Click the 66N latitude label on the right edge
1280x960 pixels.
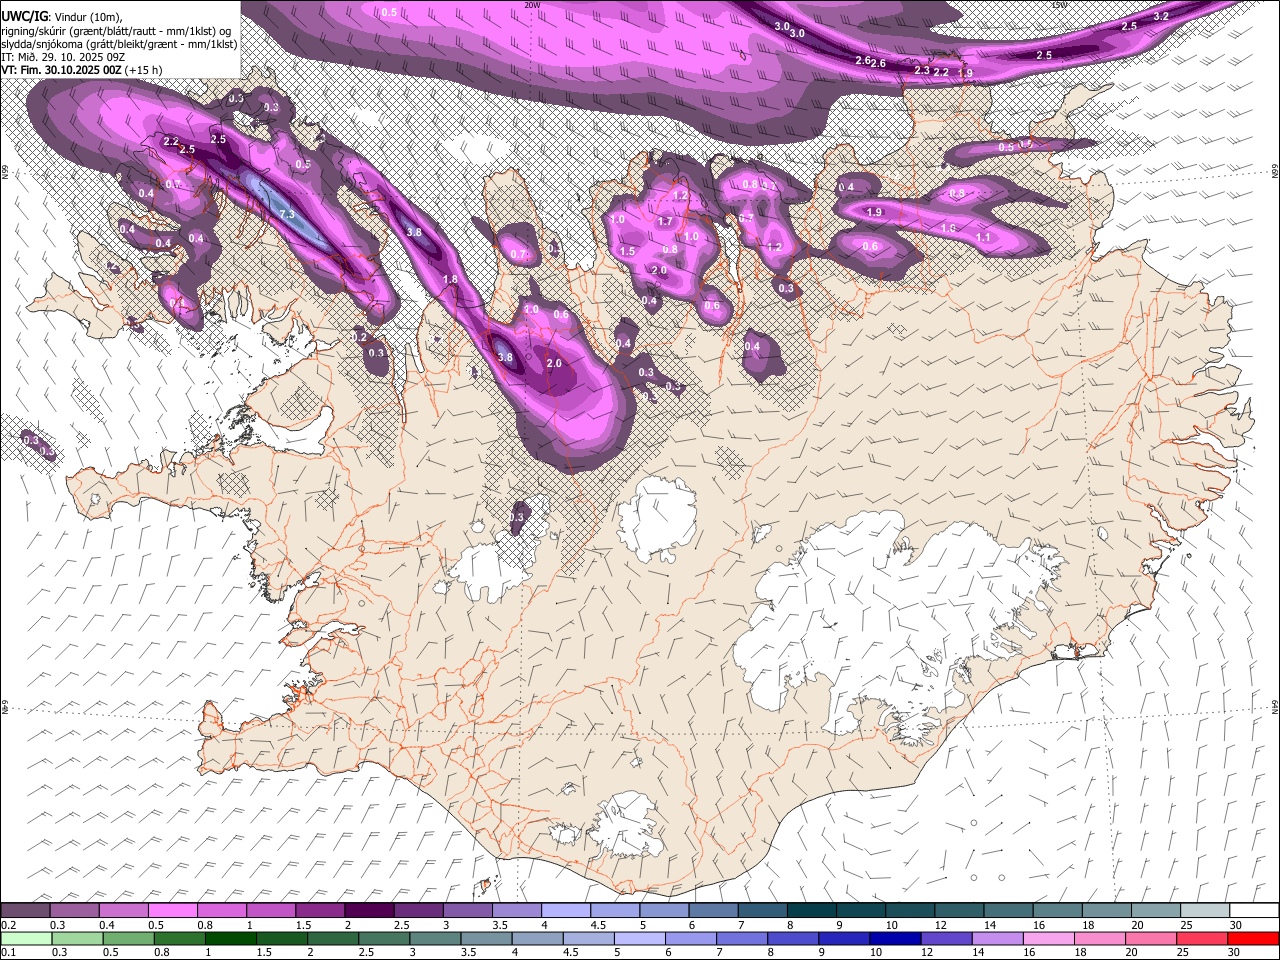pyautogui.click(x=1275, y=172)
